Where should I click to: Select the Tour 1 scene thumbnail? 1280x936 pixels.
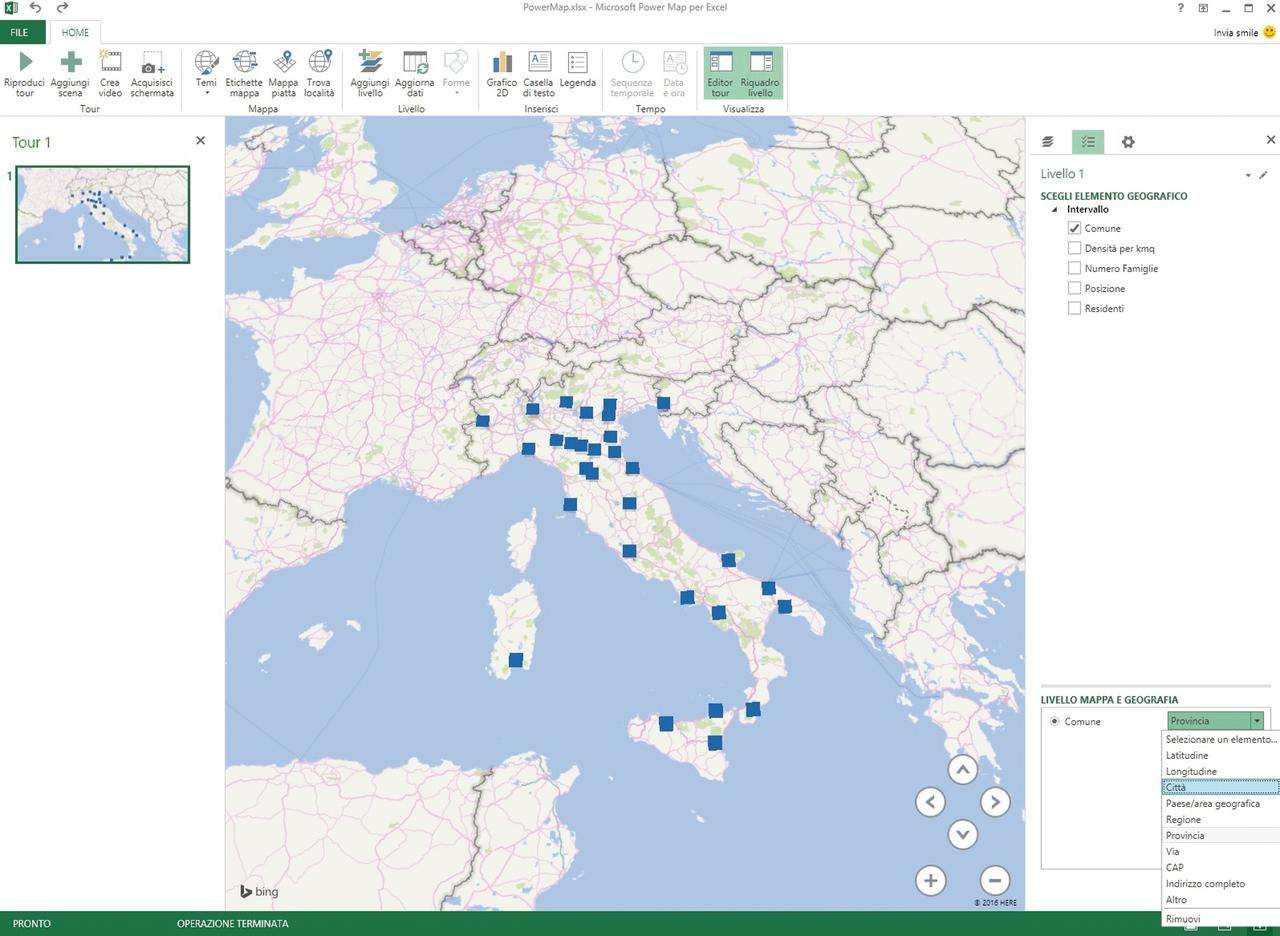tap(102, 214)
